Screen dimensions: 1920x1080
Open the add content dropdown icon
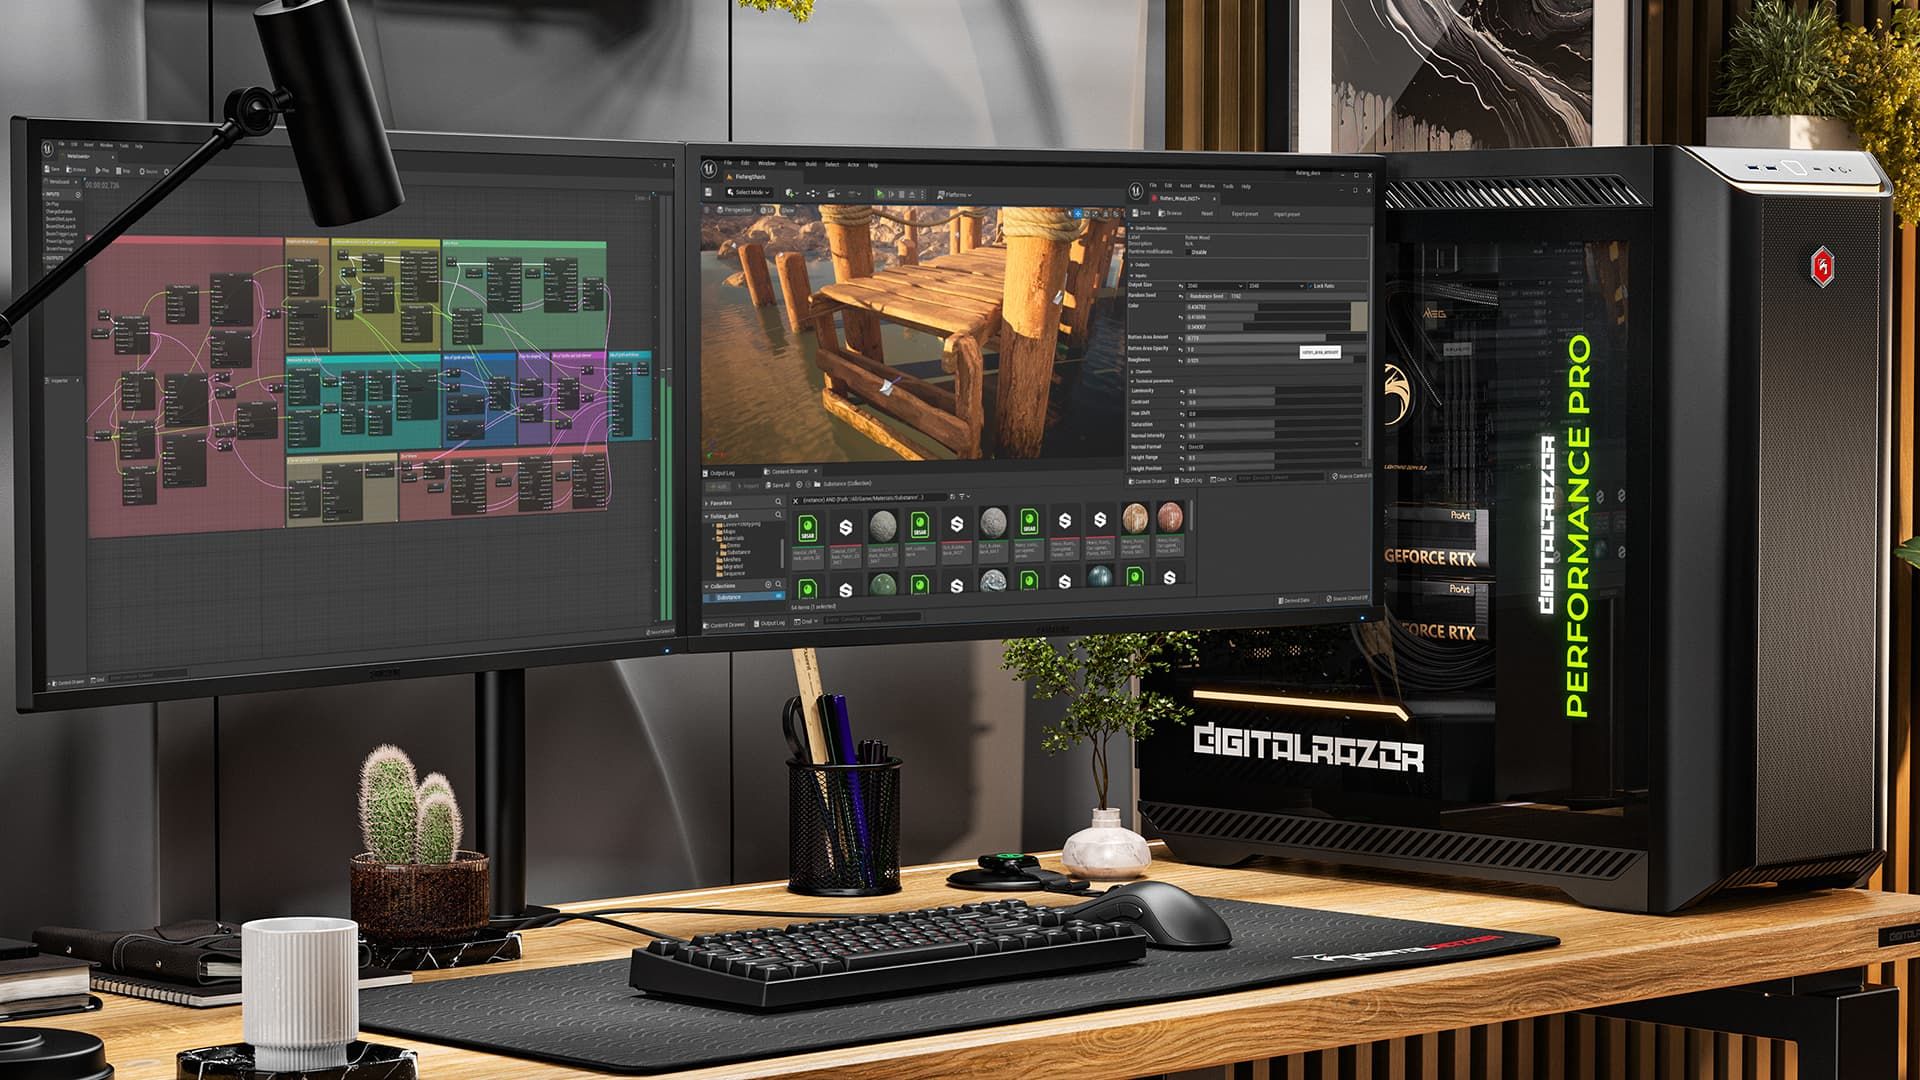pyautogui.click(x=792, y=193)
